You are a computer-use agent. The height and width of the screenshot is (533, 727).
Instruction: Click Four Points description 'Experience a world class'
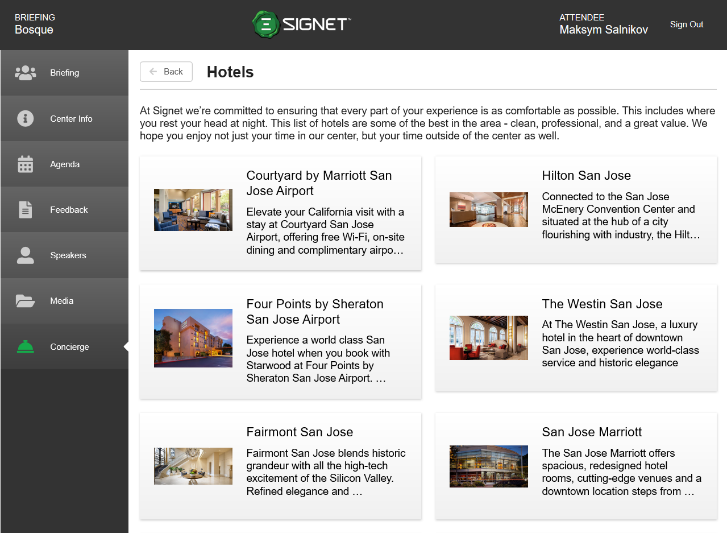tap(318, 359)
